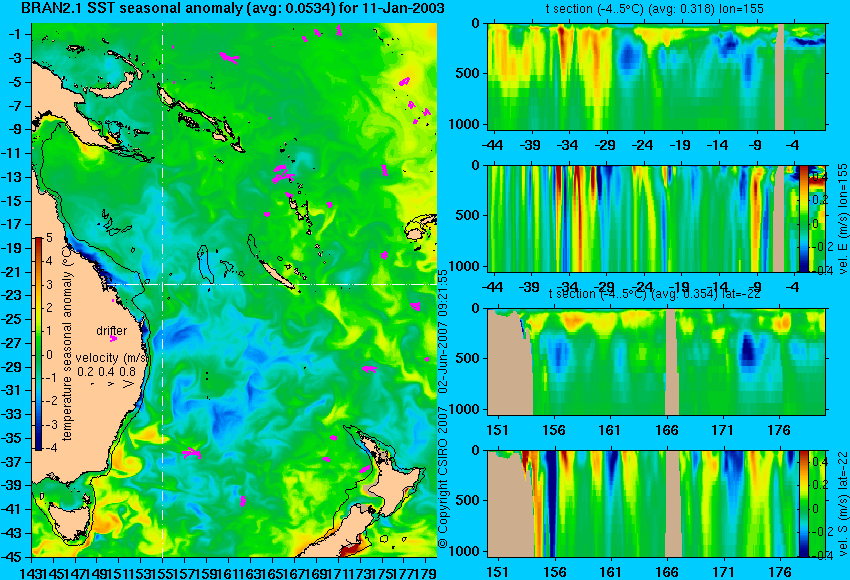850x580 pixels.
Task: Click '0.4' tick on the vel. S colorbar
Action: [x=819, y=461]
